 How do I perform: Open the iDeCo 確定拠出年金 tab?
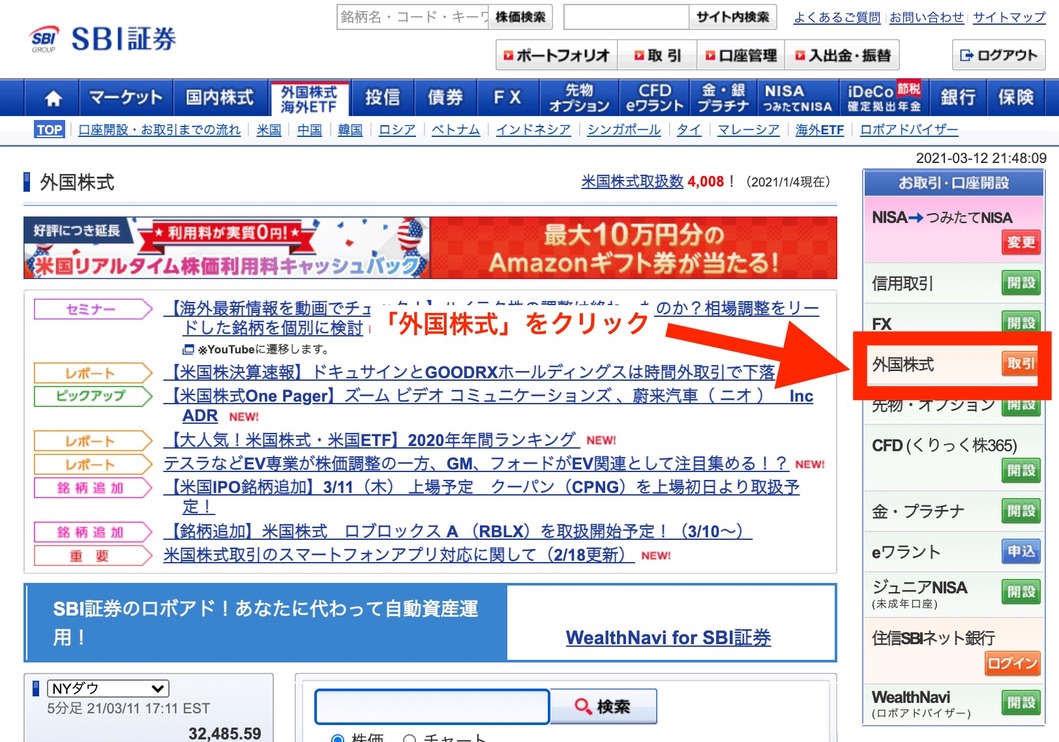[x=883, y=98]
